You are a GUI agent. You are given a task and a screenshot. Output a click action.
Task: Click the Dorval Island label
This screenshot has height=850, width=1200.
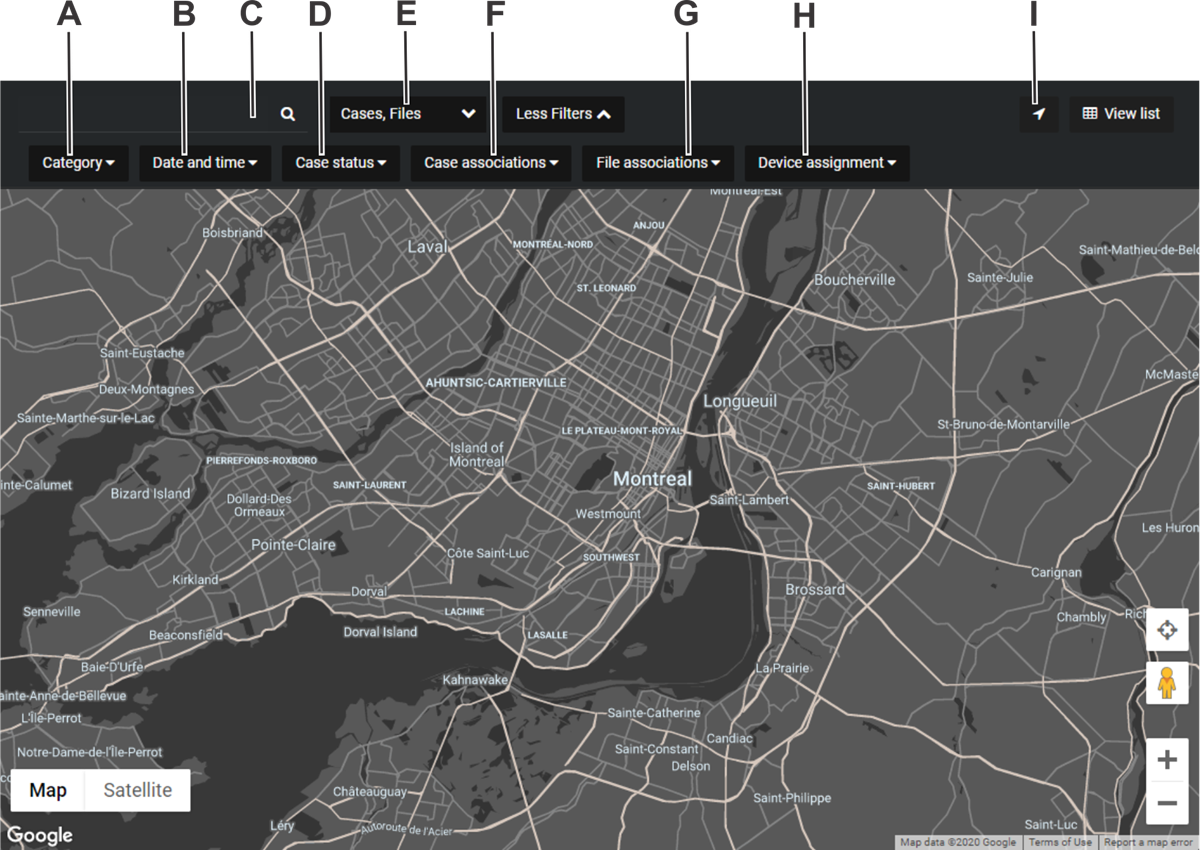(380, 632)
